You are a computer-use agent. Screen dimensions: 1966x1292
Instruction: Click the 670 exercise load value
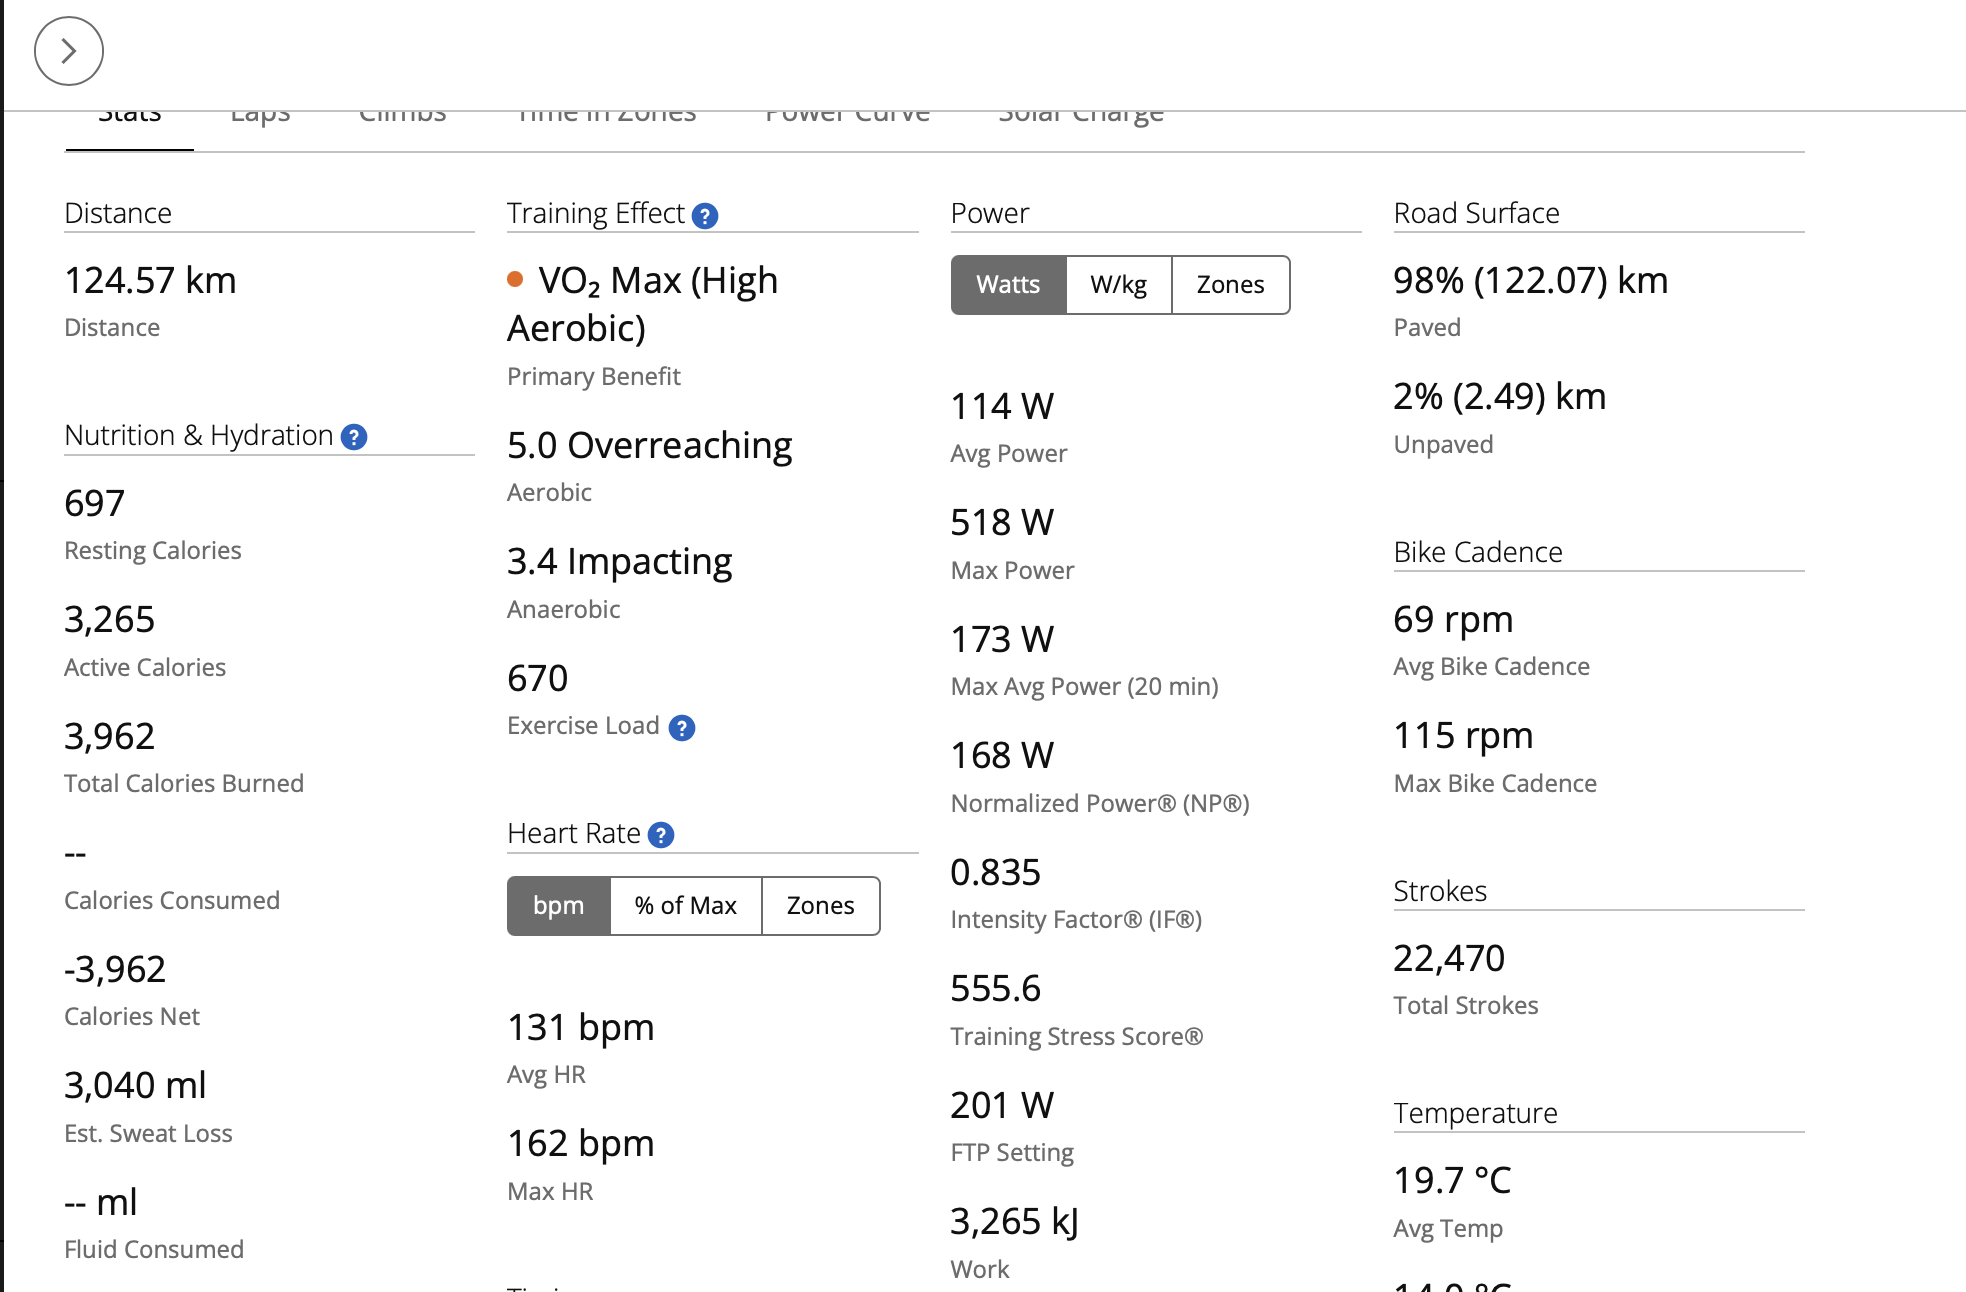coord(537,679)
